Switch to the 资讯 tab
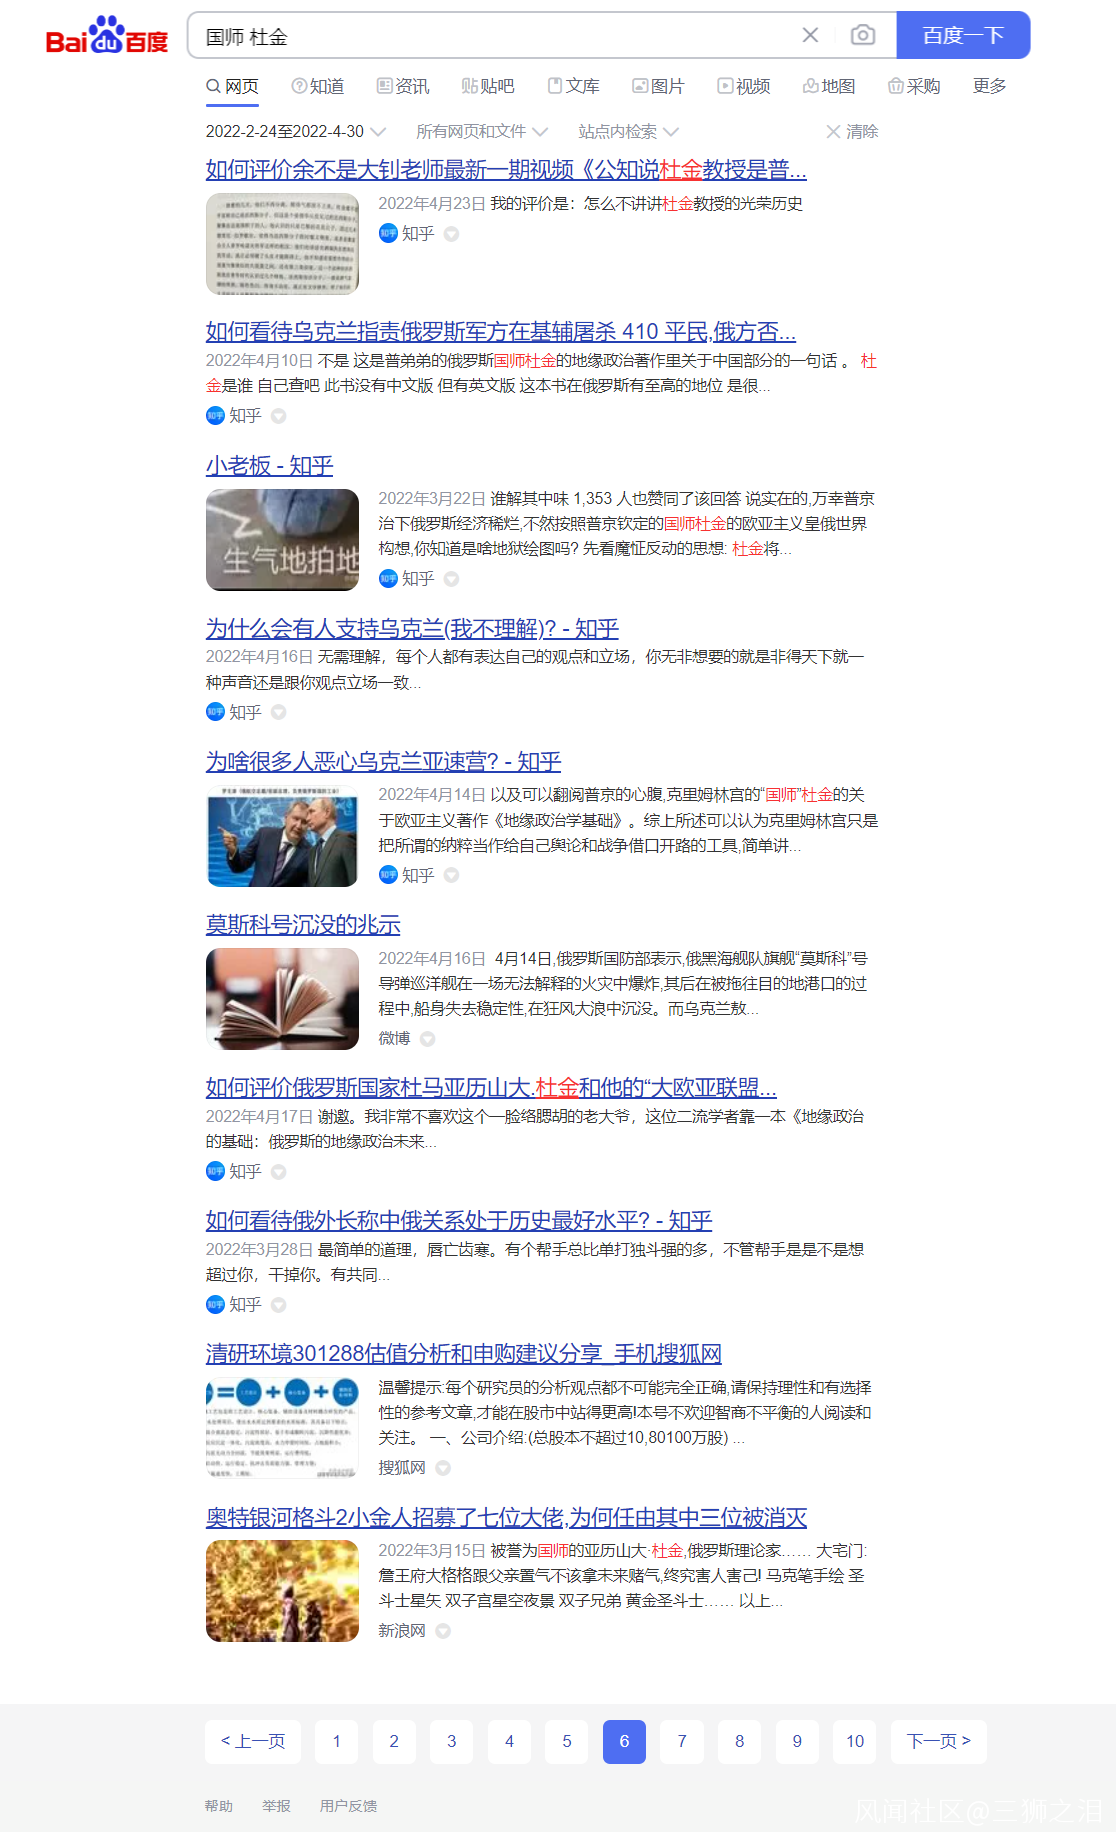 (403, 87)
